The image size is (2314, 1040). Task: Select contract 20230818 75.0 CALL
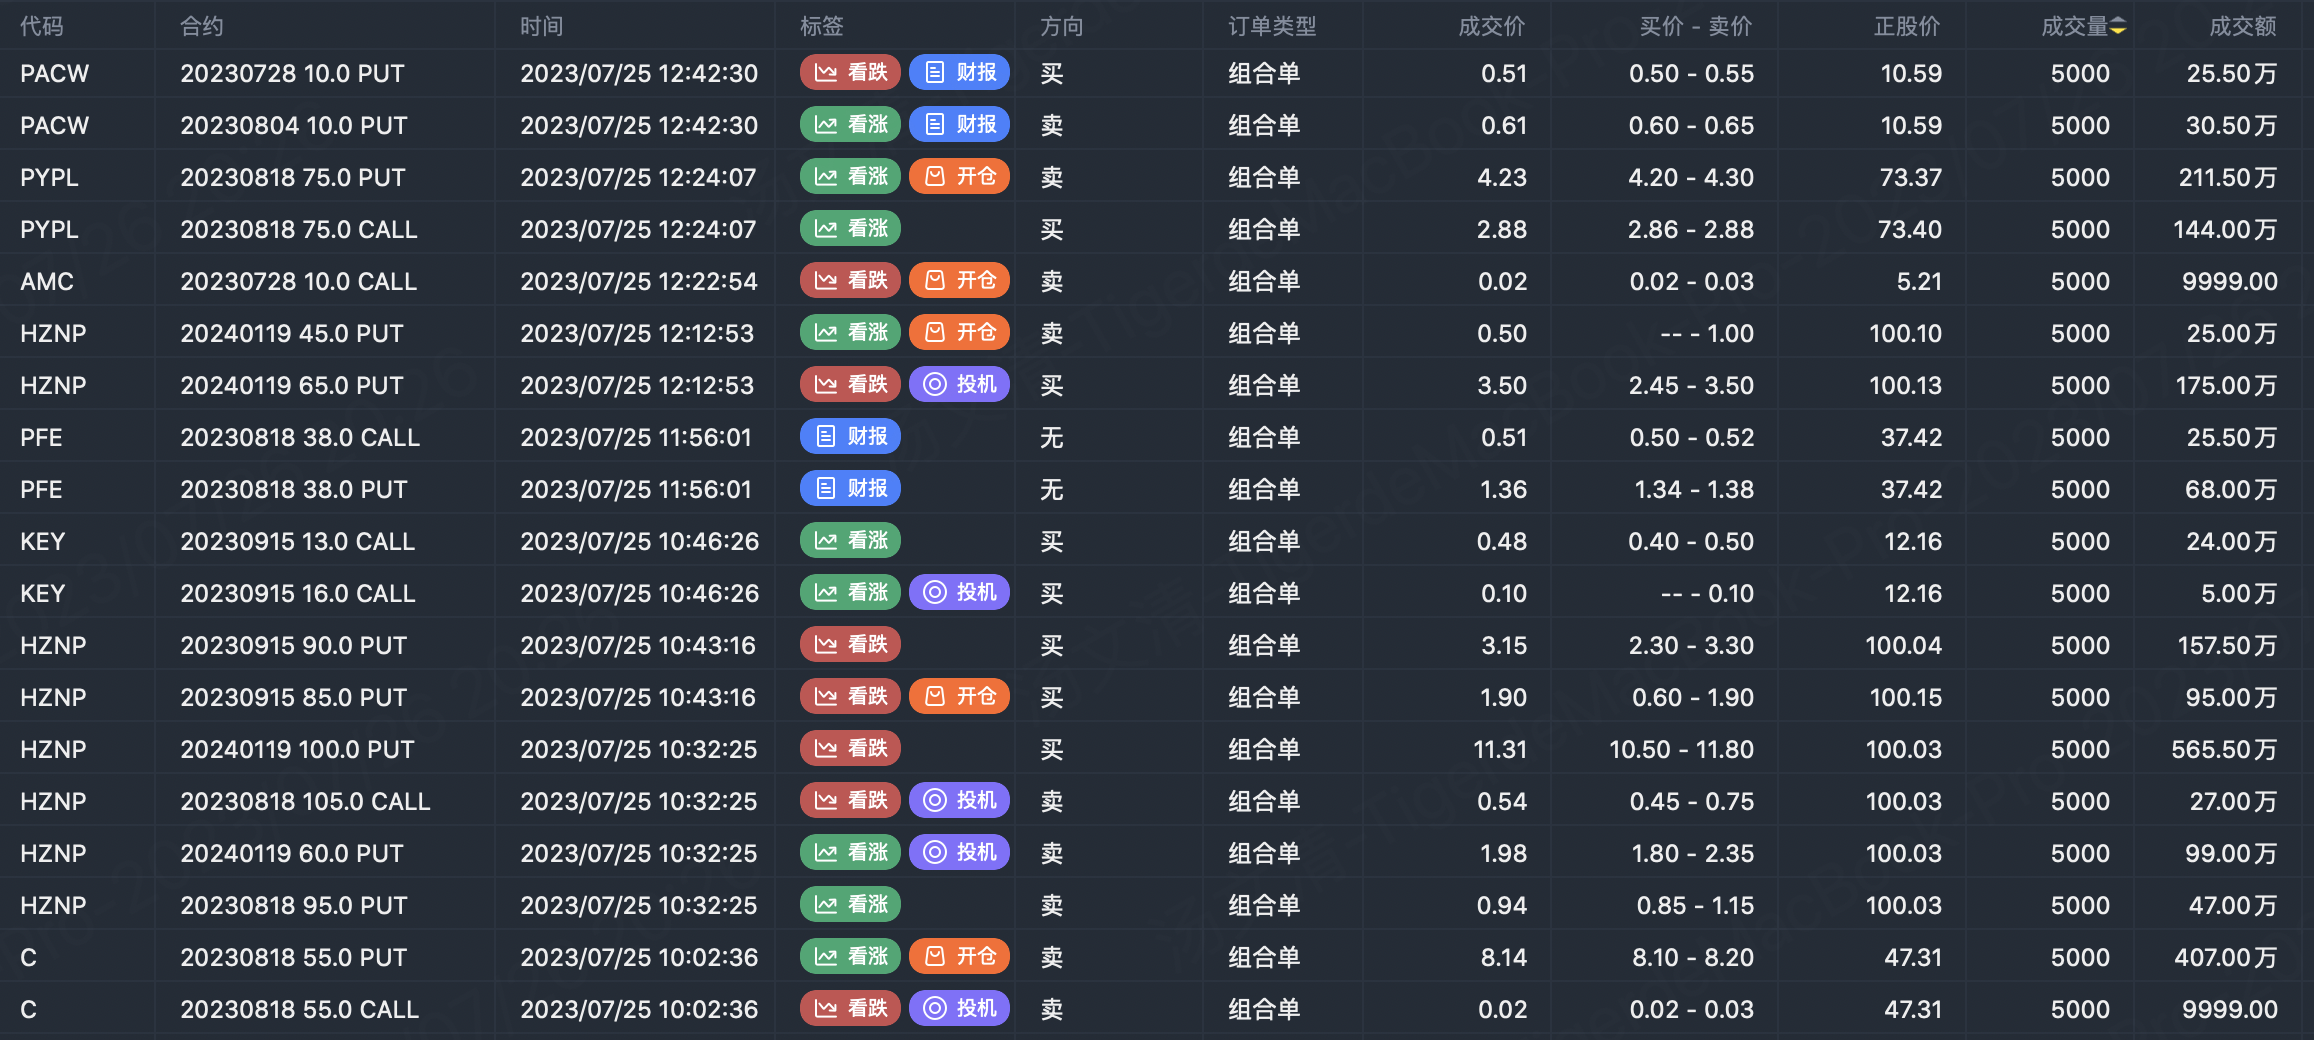299,229
